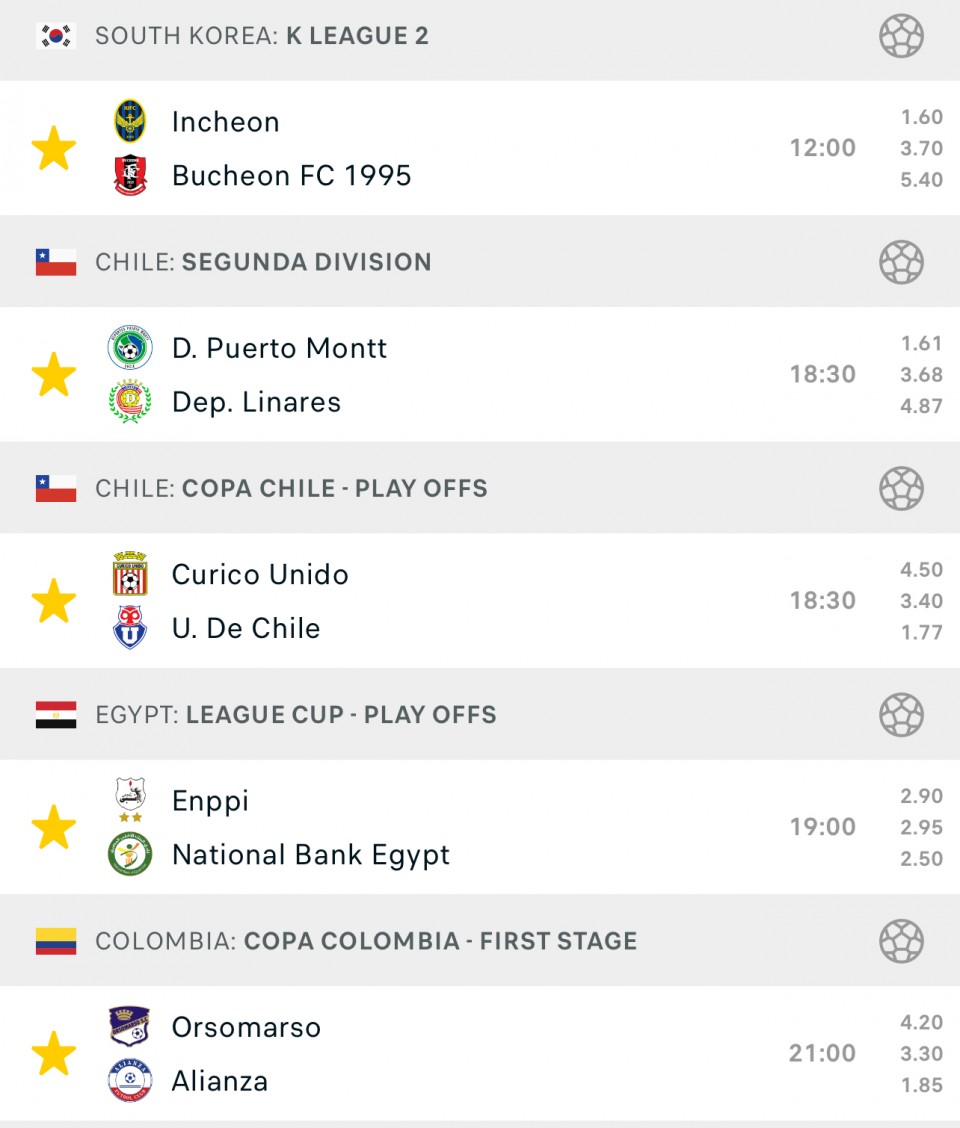This screenshot has width=960, height=1128.
Task: Open Chile Segunda Division league header
Action: (263, 262)
